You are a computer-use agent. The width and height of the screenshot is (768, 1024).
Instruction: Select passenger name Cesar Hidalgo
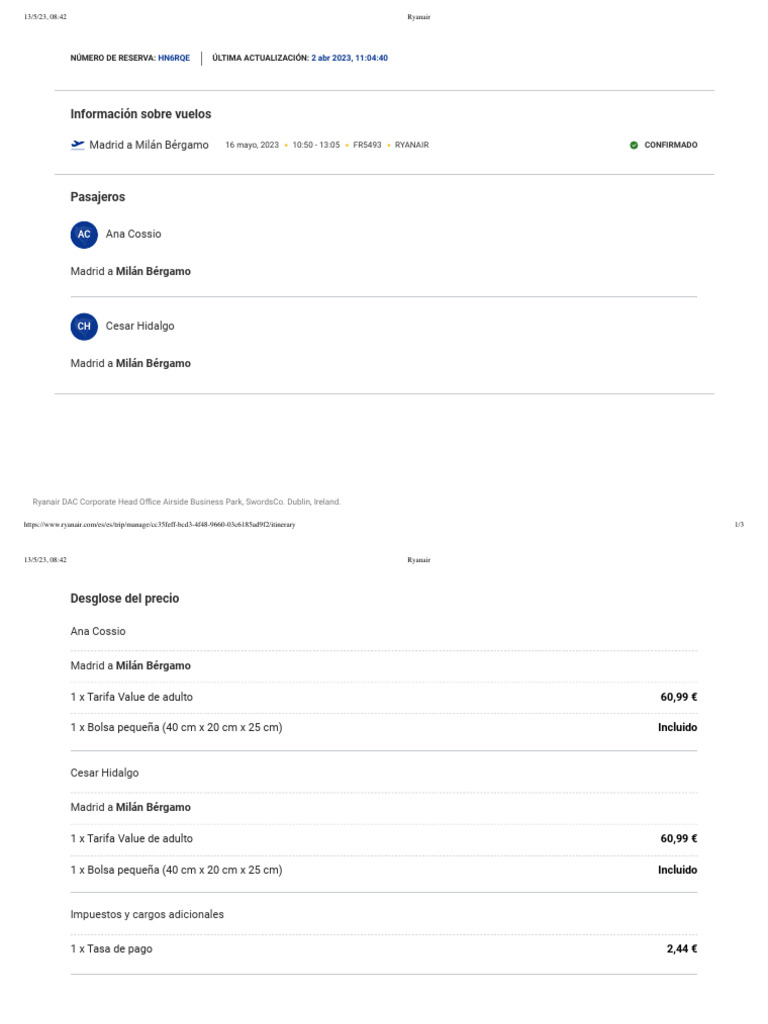pos(139,326)
